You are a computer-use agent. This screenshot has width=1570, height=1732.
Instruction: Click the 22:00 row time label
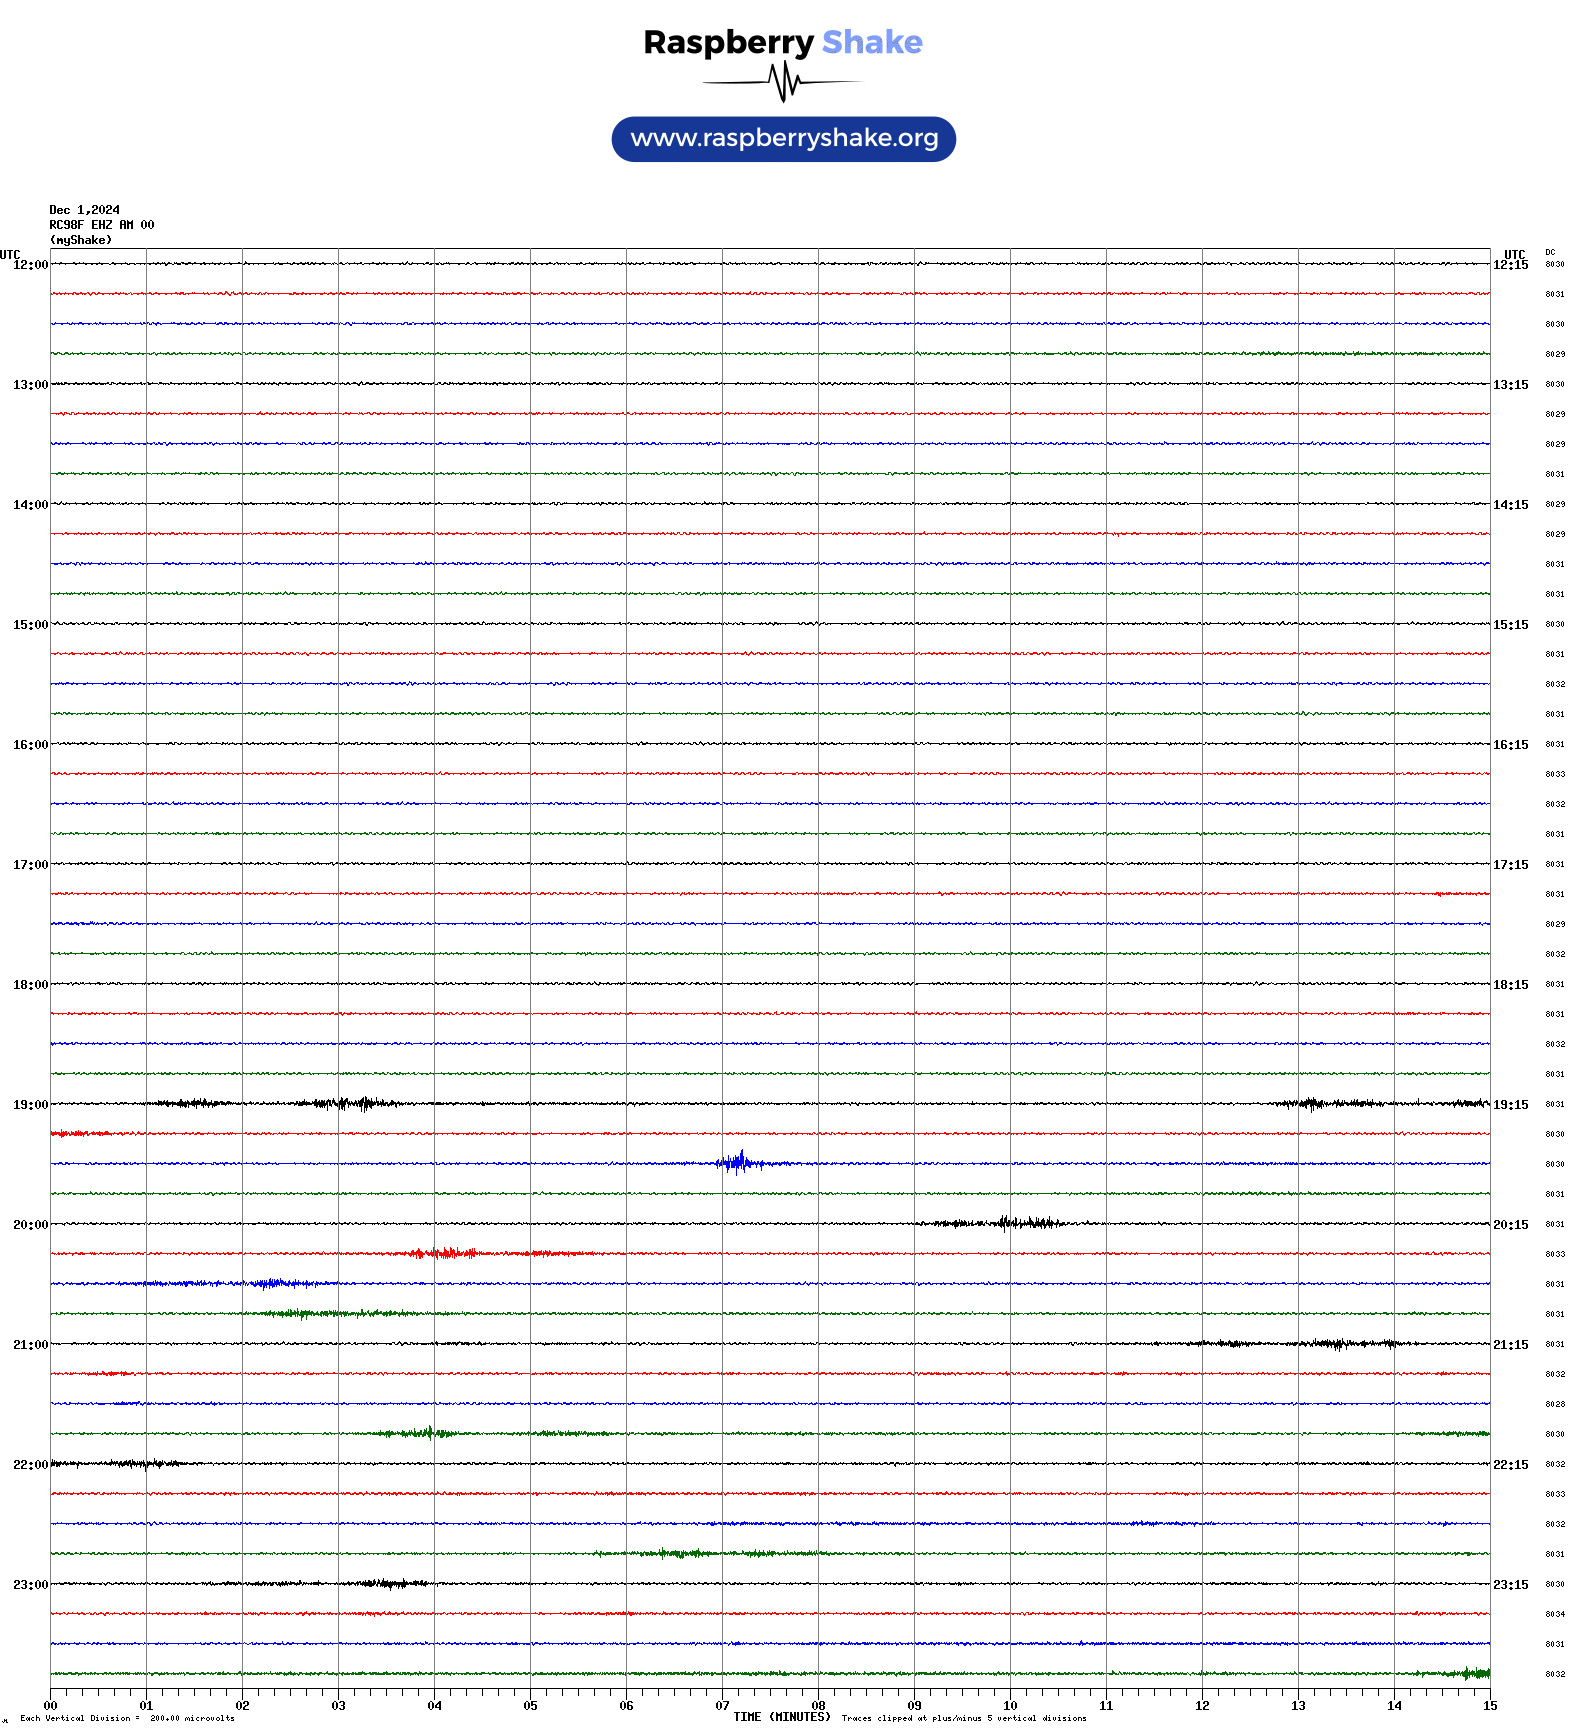pos(30,1465)
